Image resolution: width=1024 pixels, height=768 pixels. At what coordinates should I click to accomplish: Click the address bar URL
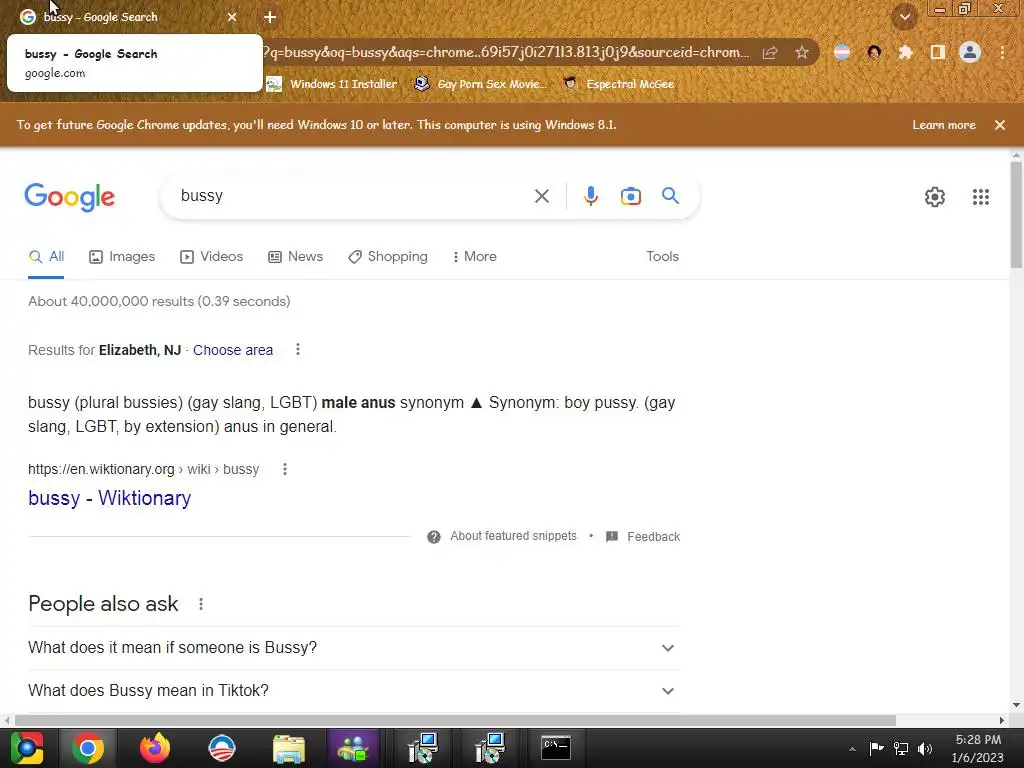point(506,52)
